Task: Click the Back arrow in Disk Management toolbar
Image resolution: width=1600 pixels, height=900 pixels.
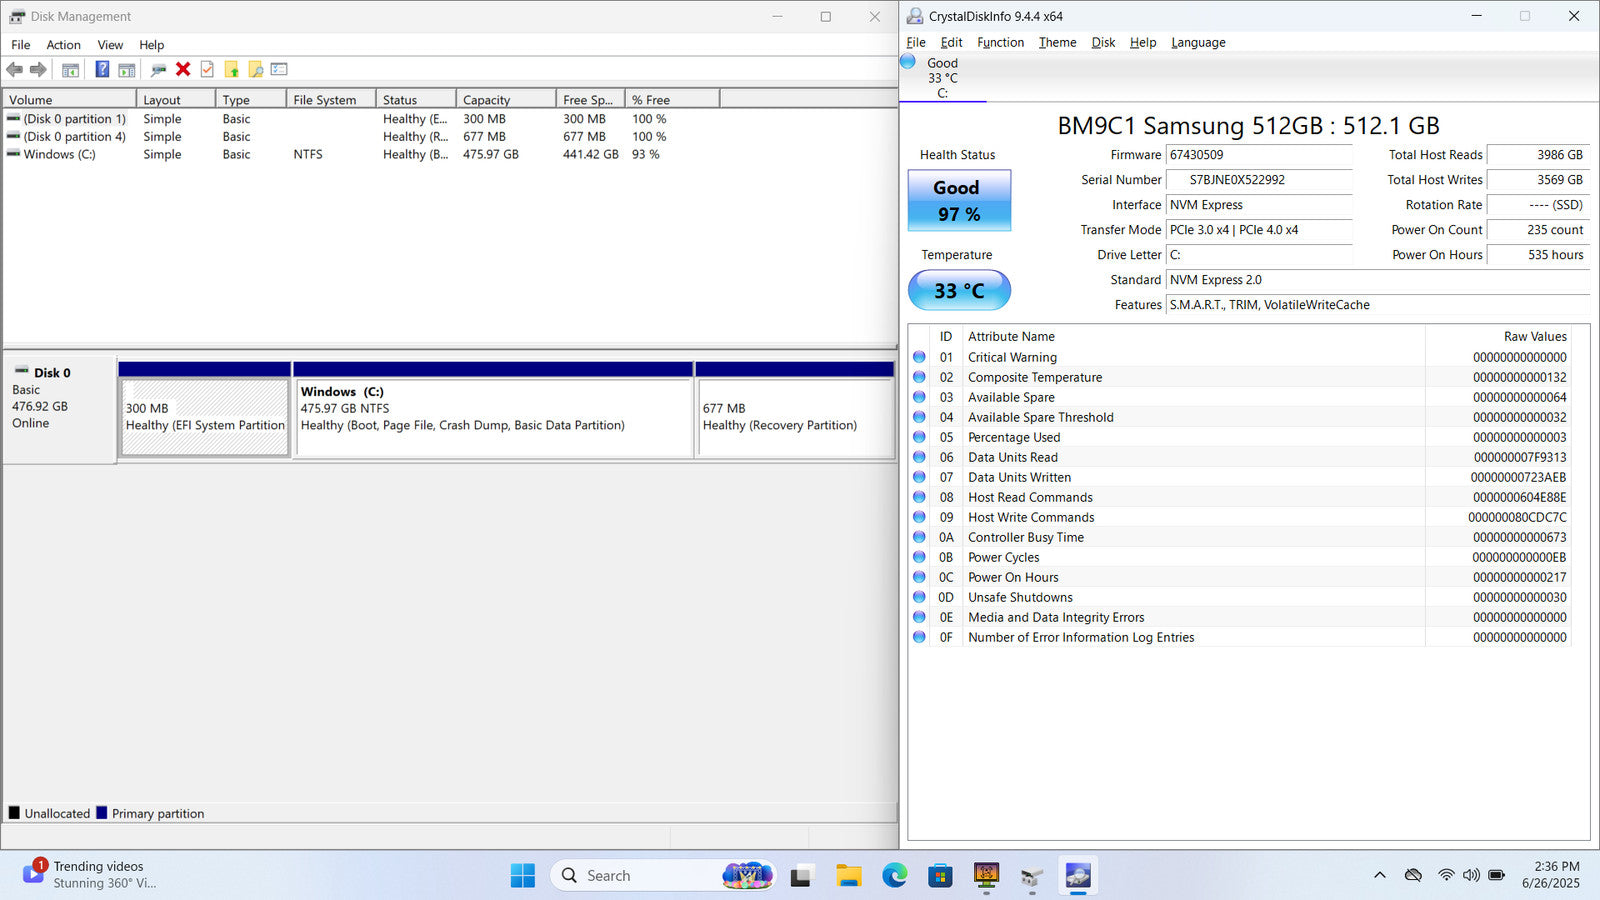Action: pos(14,70)
